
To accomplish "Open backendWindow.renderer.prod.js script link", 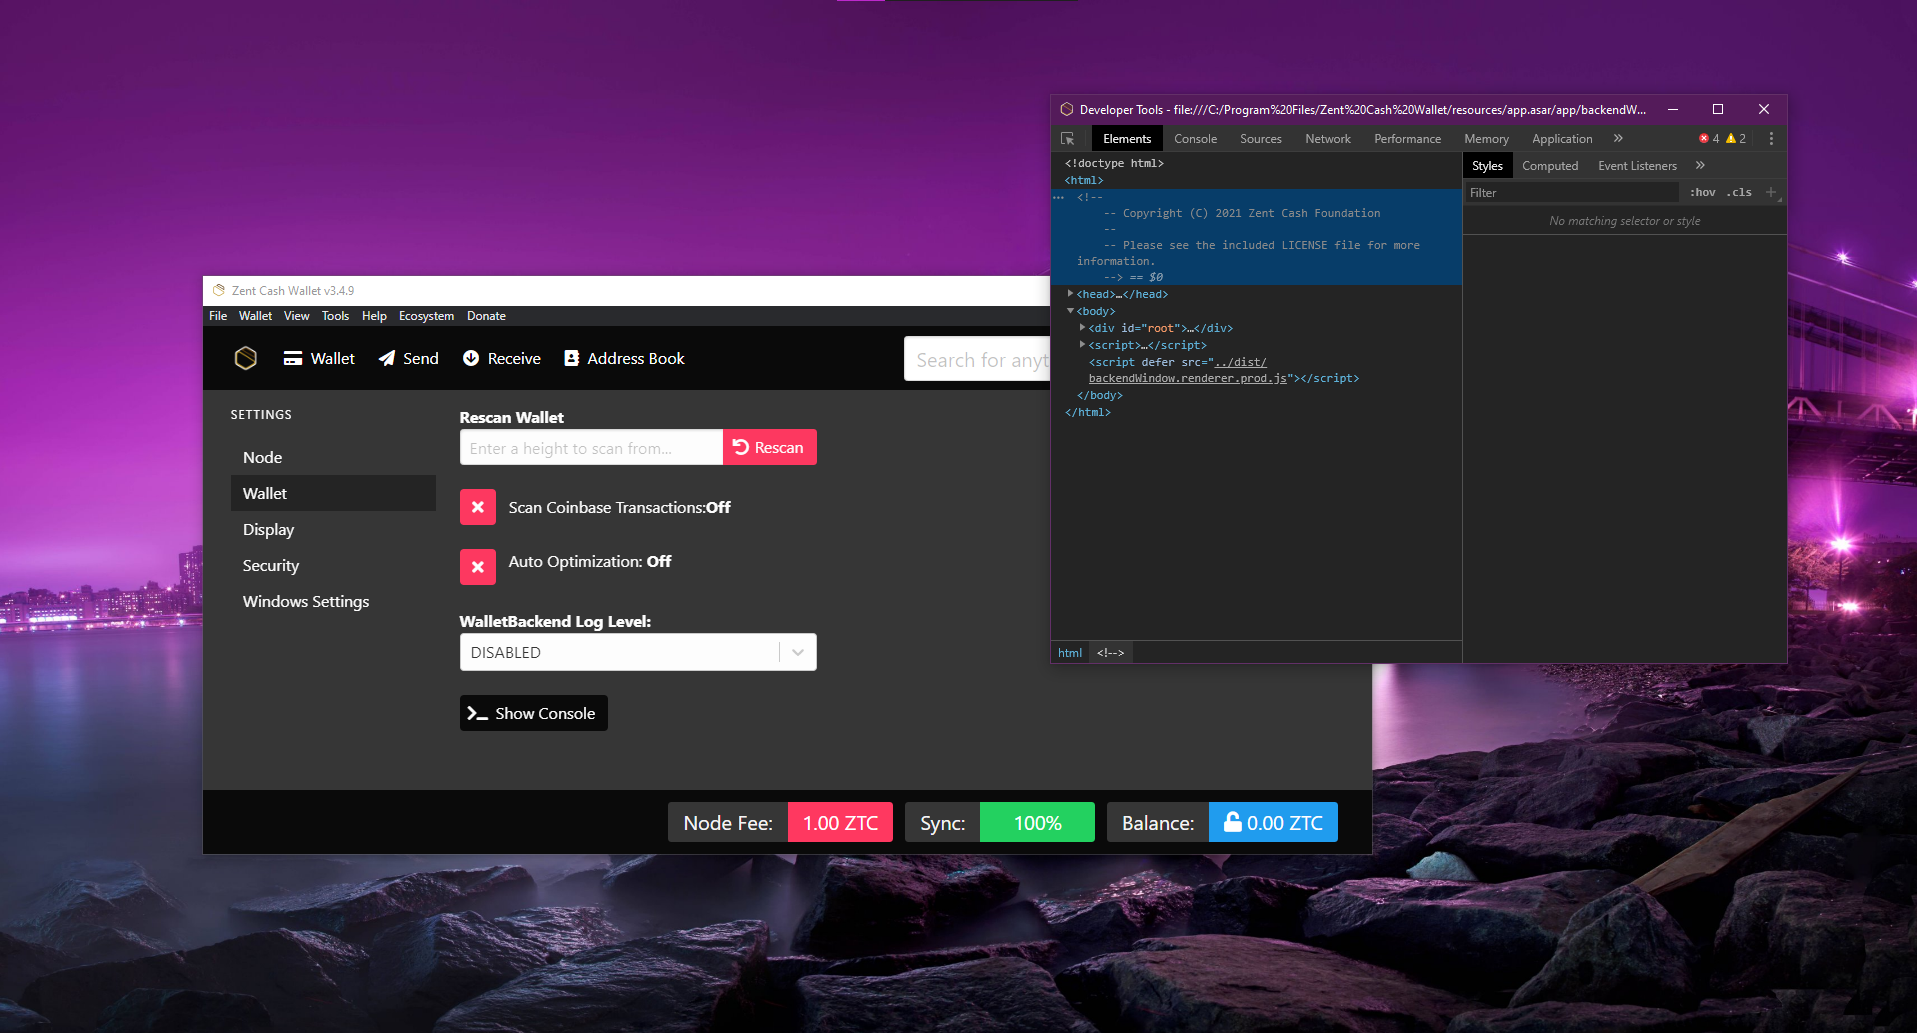I will (x=1188, y=378).
